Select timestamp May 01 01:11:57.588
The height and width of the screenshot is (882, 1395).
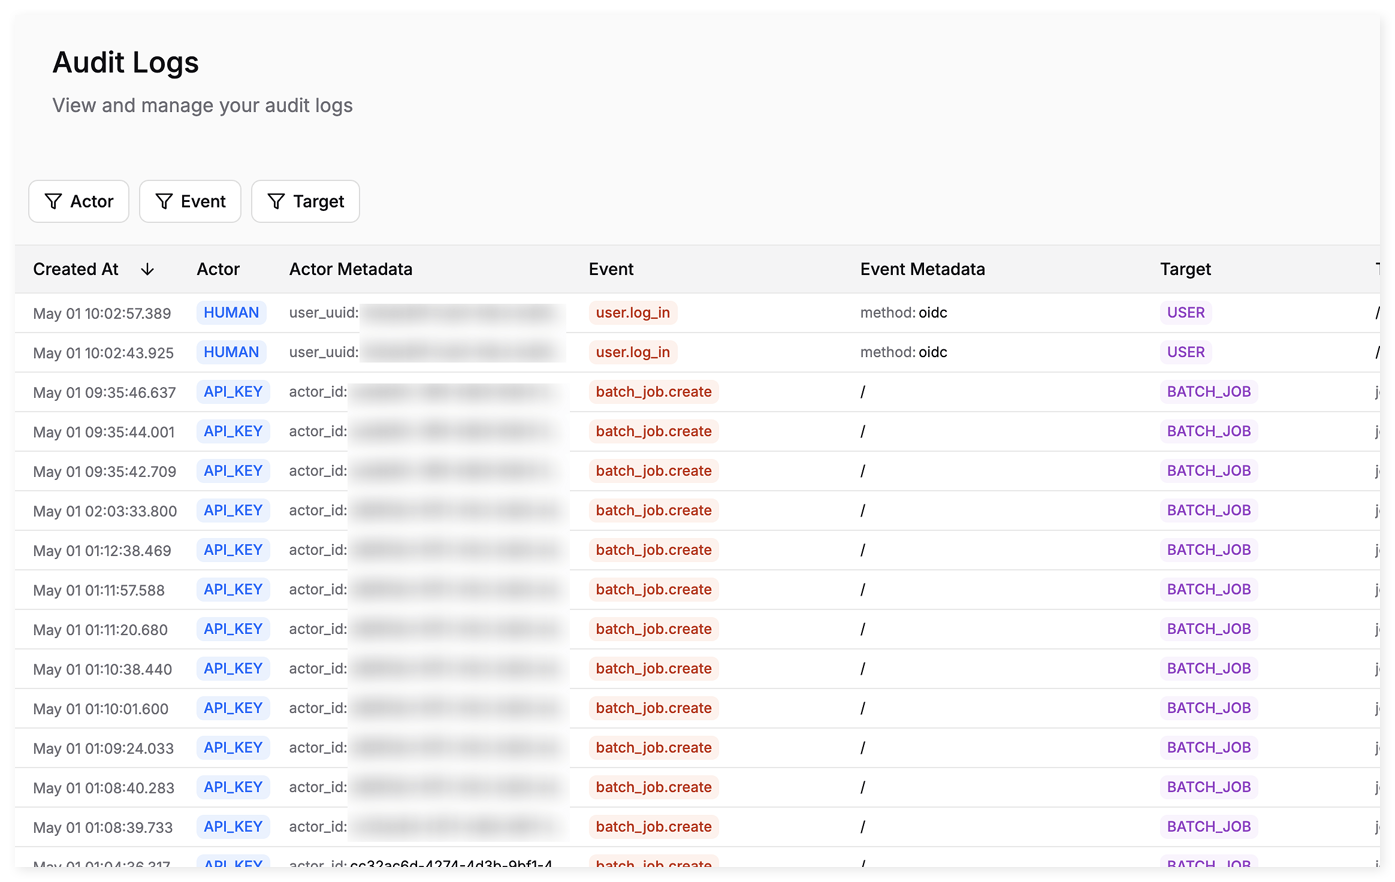click(x=99, y=590)
